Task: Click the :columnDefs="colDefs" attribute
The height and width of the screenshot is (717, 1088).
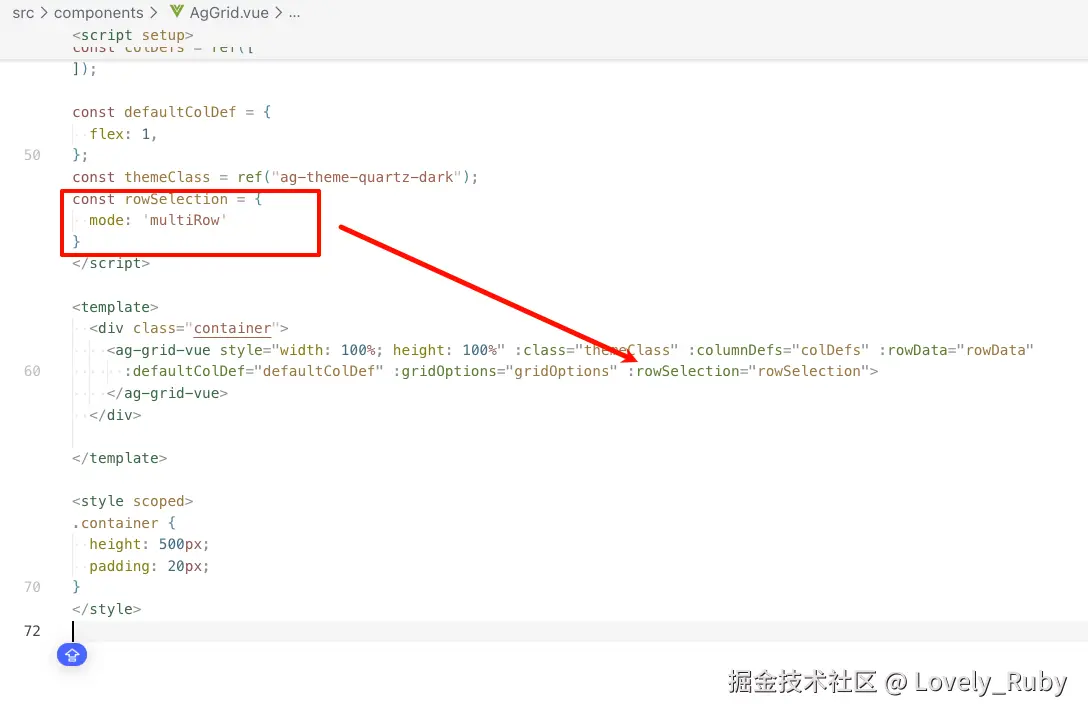Action: [x=779, y=350]
